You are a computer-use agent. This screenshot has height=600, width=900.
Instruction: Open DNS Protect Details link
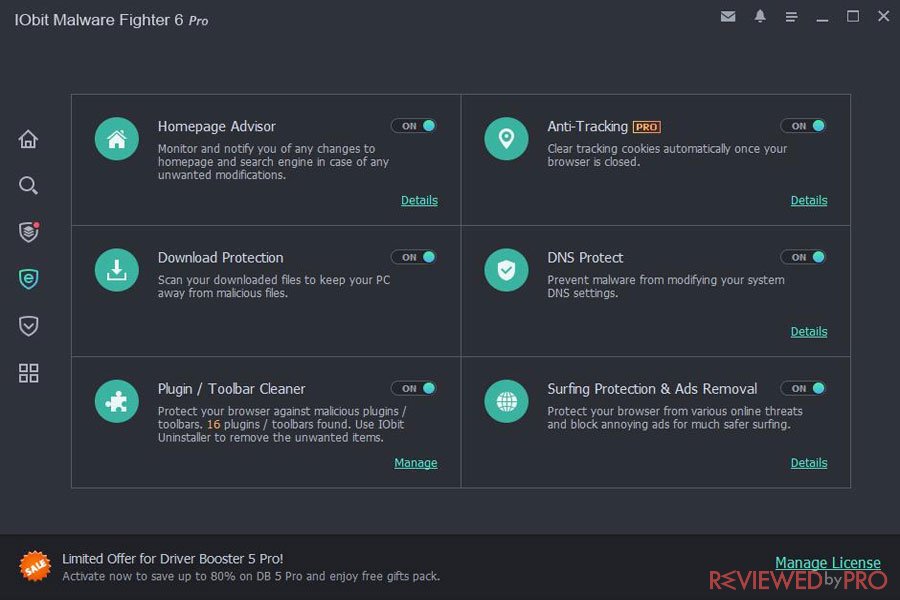809,331
